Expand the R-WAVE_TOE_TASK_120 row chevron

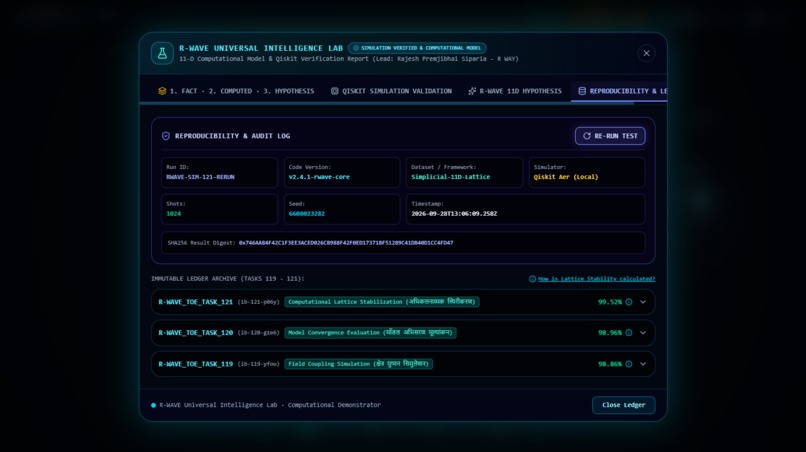click(643, 333)
